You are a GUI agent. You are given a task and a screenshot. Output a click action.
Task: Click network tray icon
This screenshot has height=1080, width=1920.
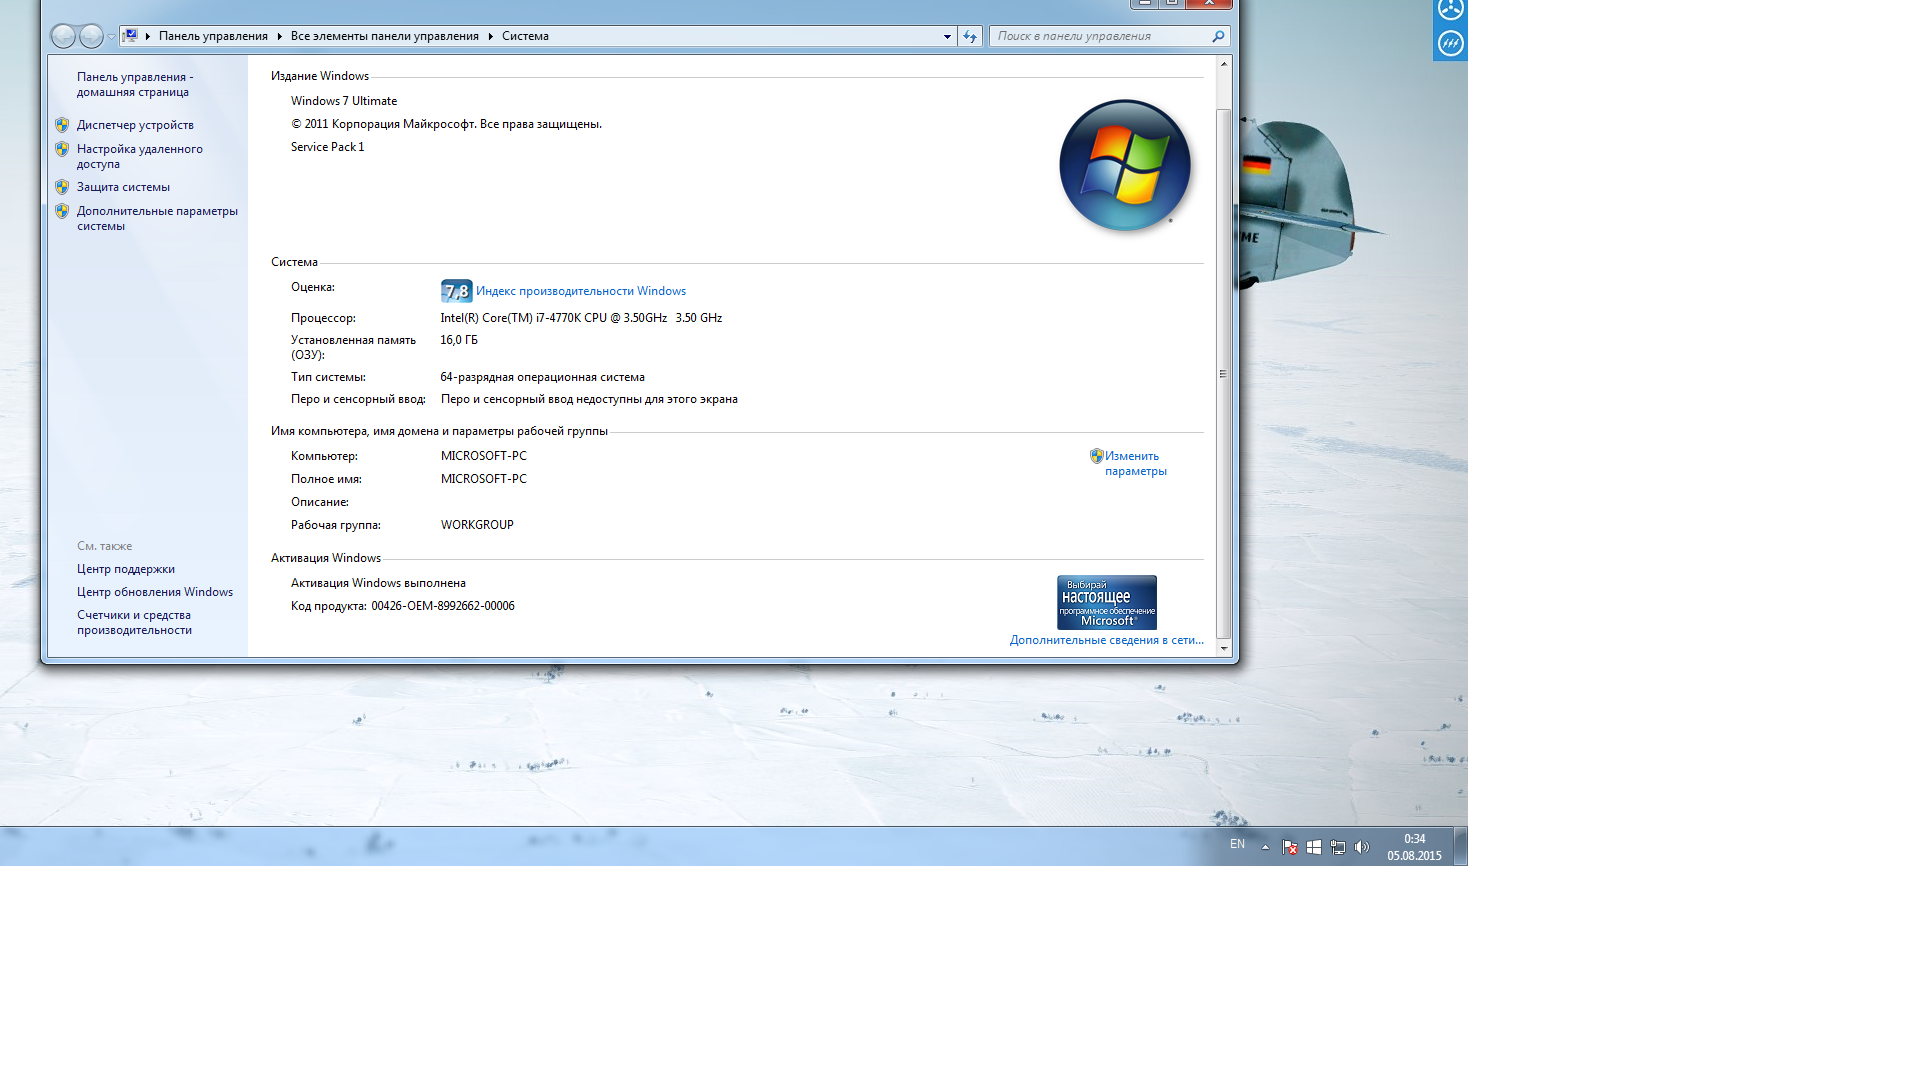[1338, 847]
